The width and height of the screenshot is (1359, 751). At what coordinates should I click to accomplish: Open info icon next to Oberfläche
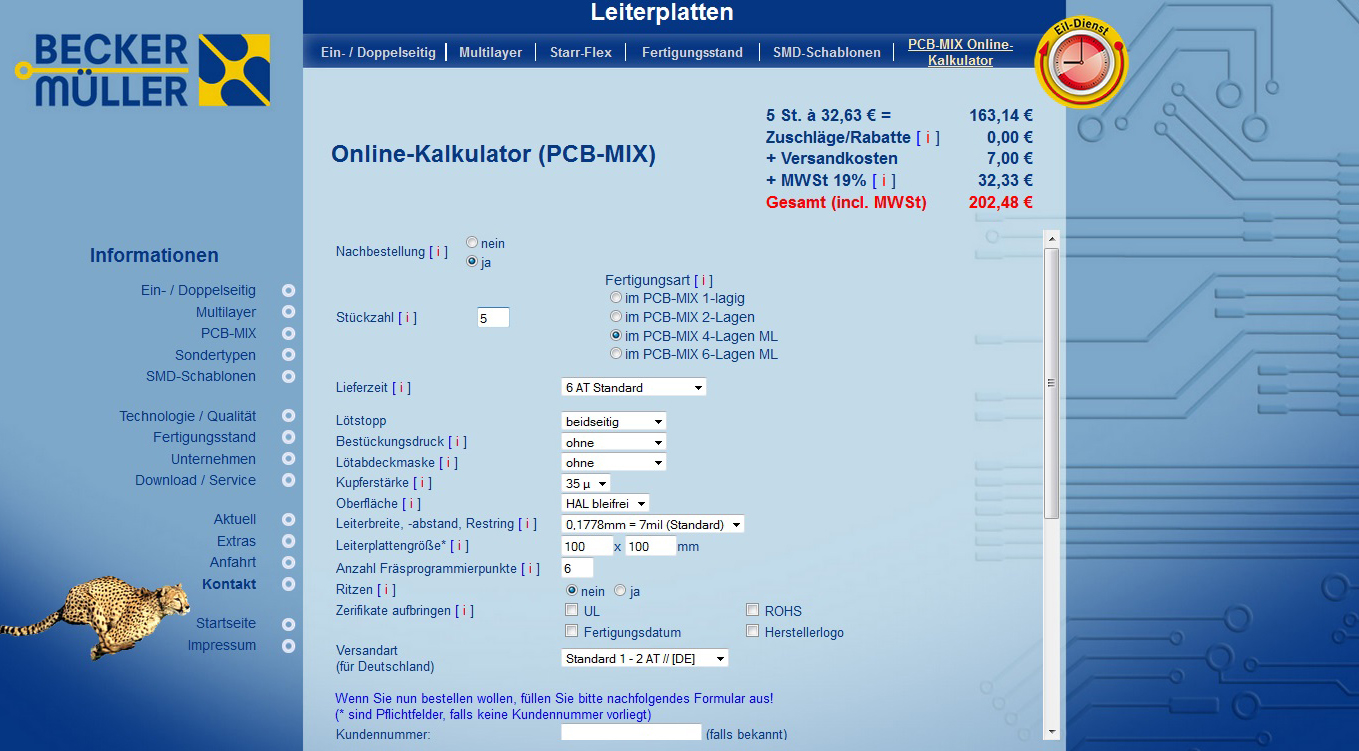(x=411, y=504)
